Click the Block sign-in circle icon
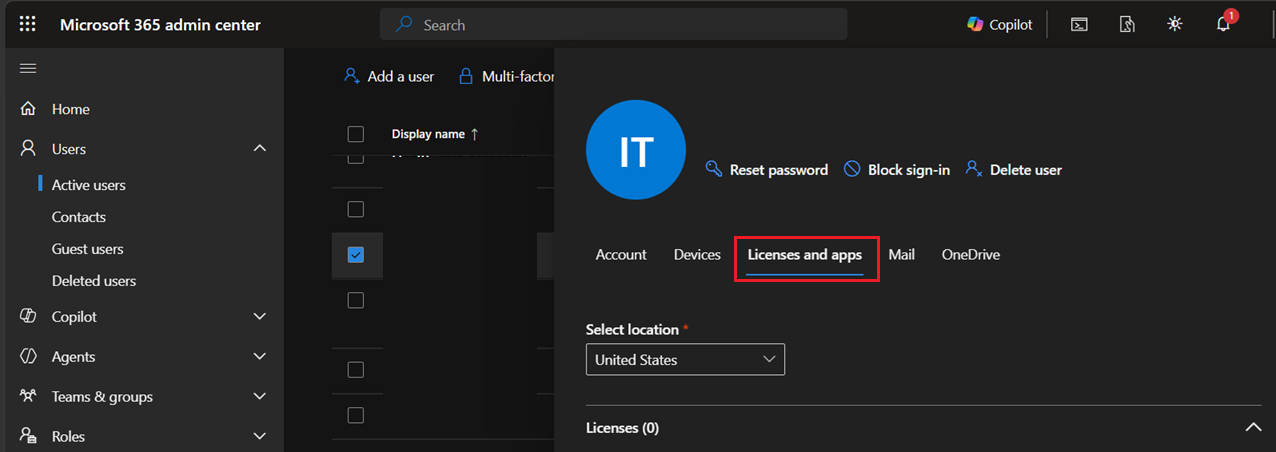The image size is (1276, 452). pyautogui.click(x=852, y=169)
